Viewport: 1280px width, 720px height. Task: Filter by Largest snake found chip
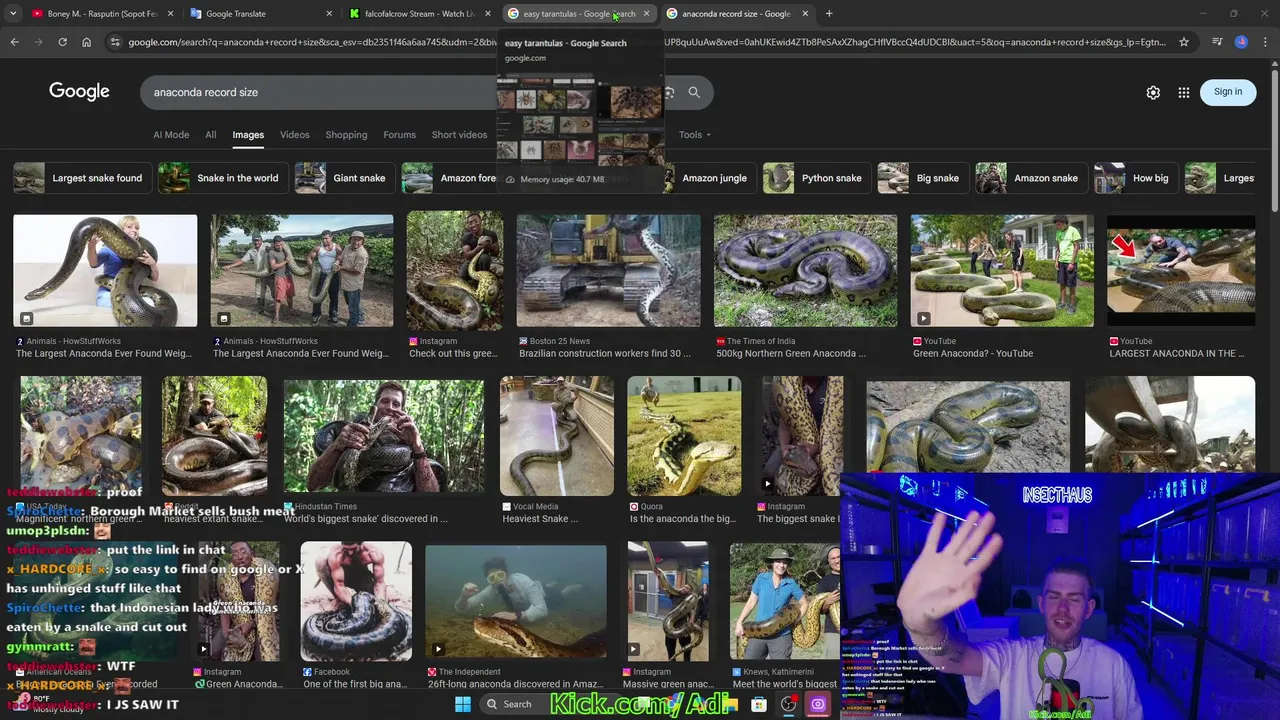click(x=81, y=178)
